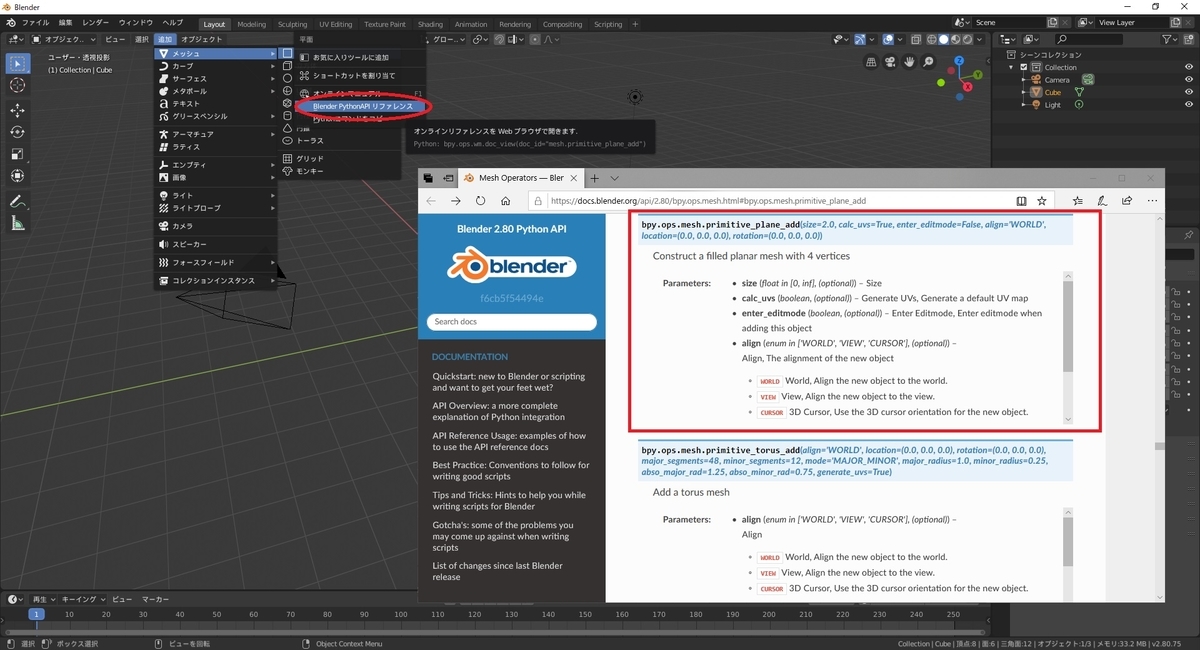Hide Light in outliner via eye
1200x650 pixels.
[x=1189, y=104]
